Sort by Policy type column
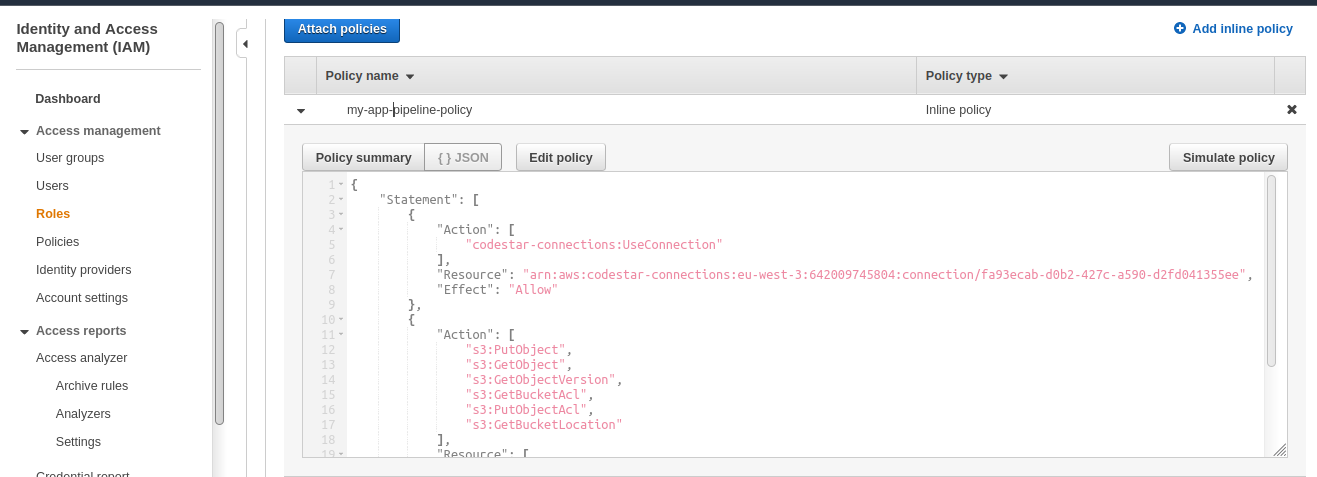Viewport: 1317px width, 477px height. point(966,76)
